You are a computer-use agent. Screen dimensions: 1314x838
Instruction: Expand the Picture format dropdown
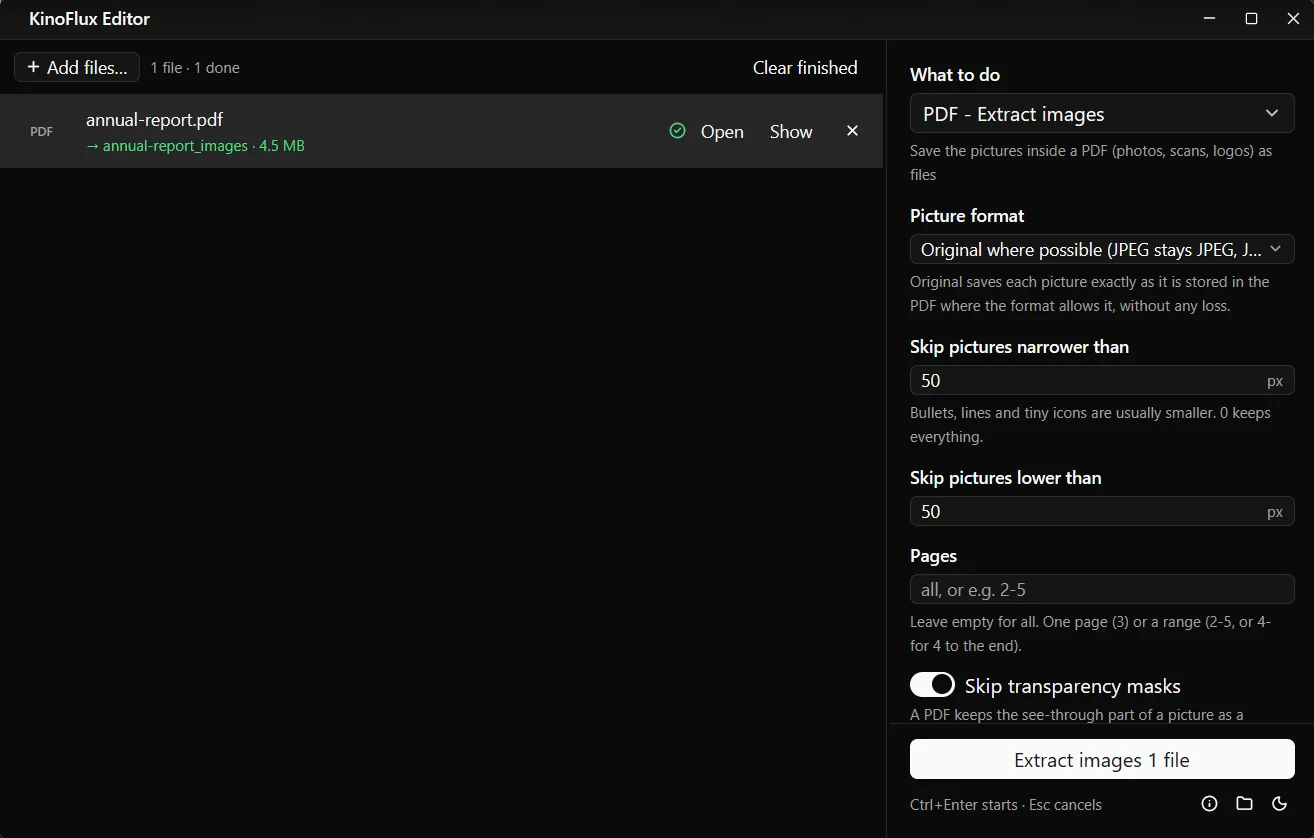(x=1102, y=249)
